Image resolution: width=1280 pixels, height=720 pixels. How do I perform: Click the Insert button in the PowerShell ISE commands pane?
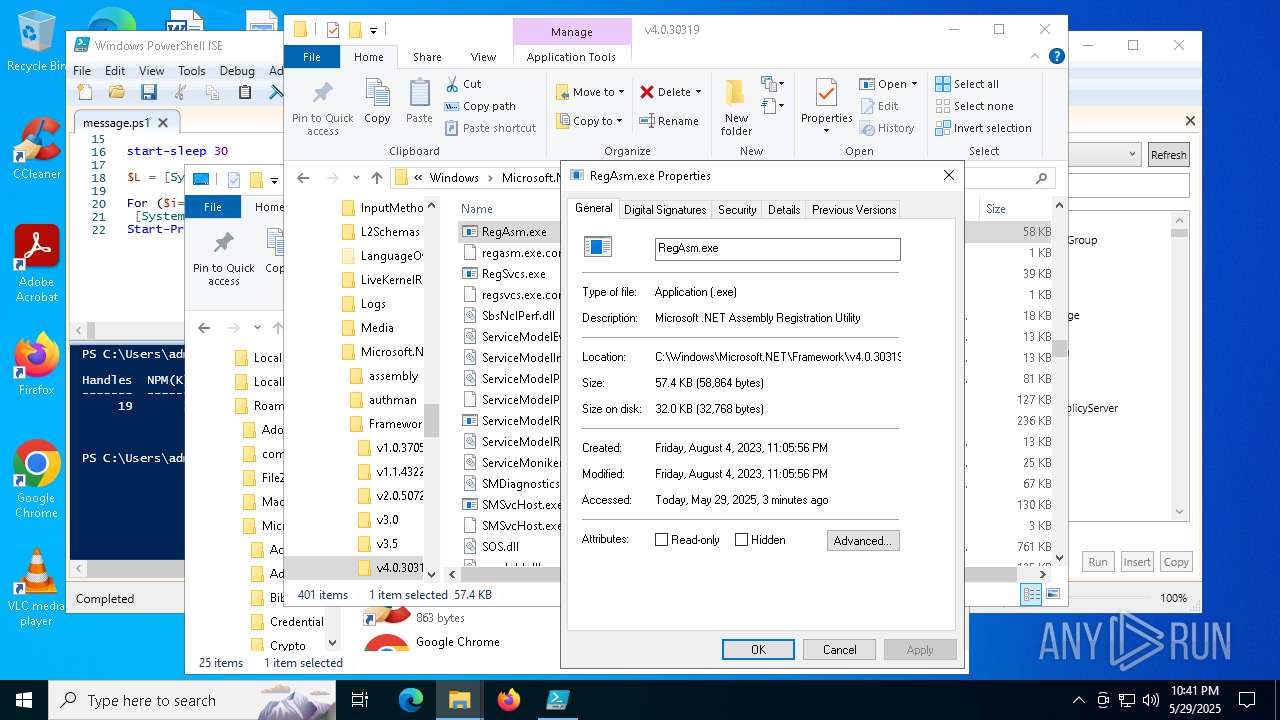pyautogui.click(x=1137, y=562)
